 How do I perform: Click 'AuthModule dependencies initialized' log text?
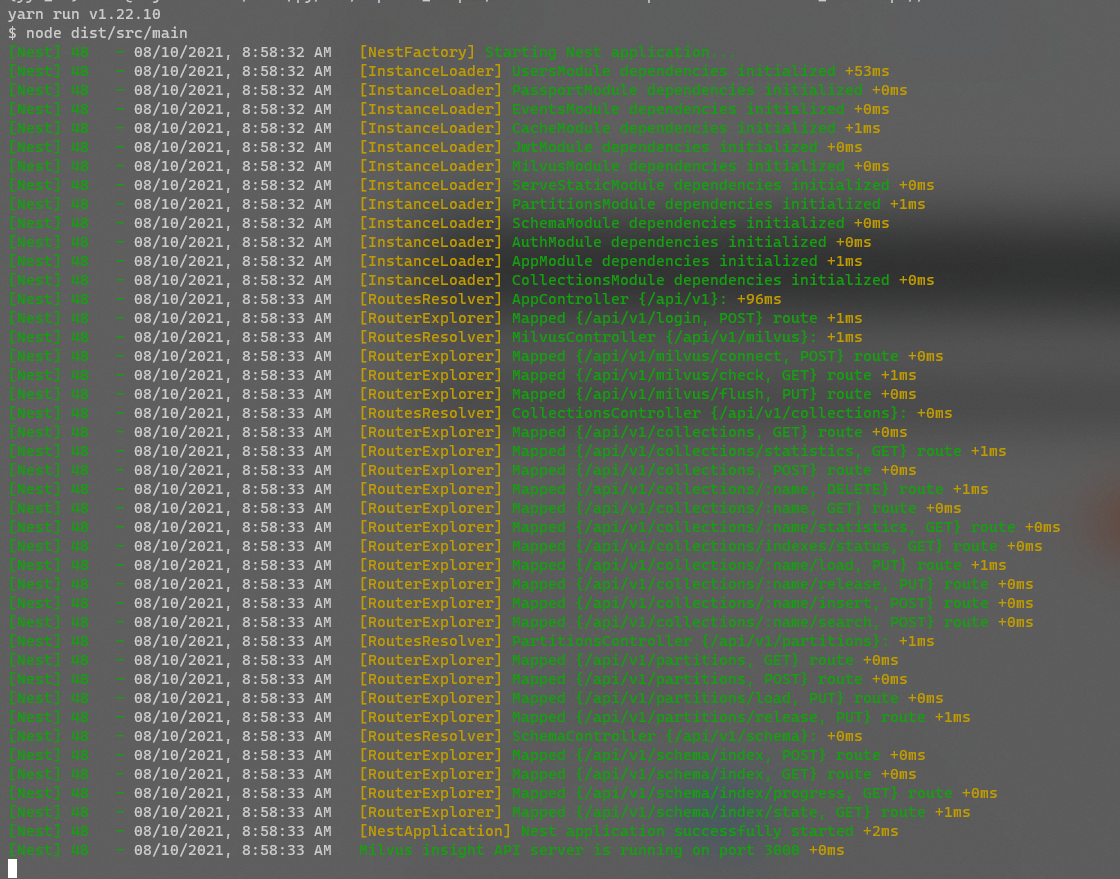(669, 242)
